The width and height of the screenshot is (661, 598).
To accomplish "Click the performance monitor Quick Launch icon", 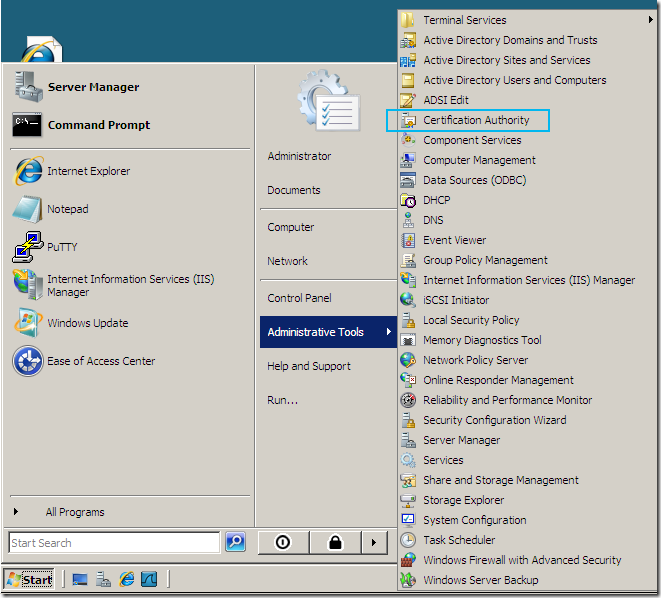I will [149, 580].
